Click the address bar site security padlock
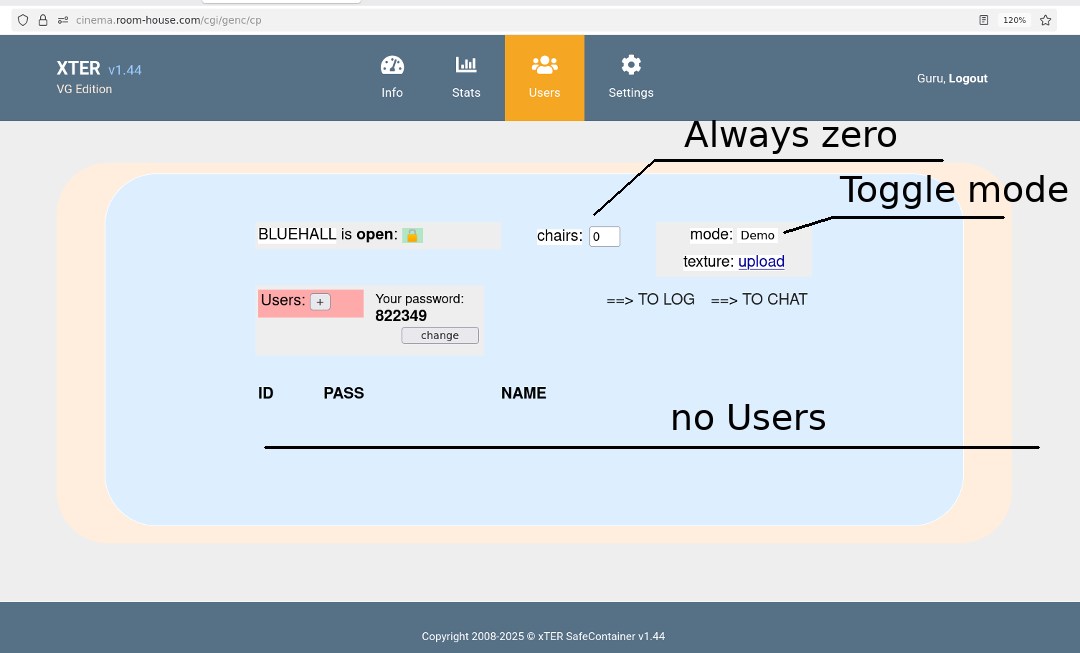 point(43,20)
